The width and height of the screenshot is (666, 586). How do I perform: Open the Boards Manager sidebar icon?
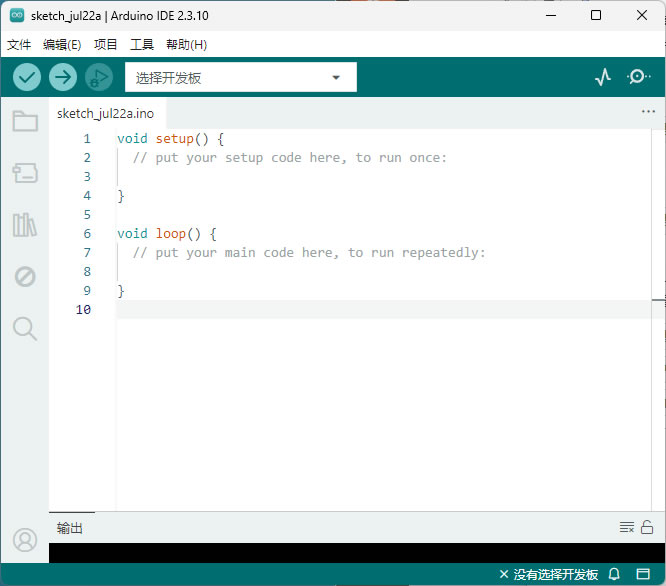coord(25,173)
